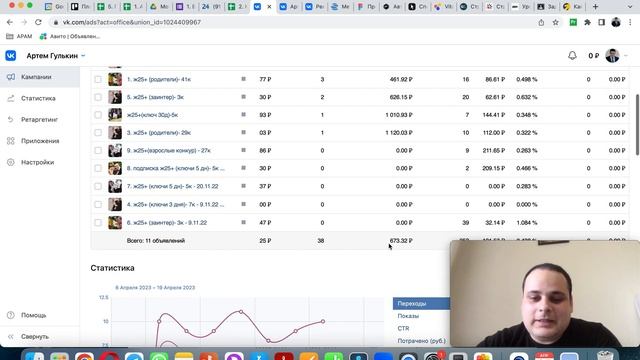Open the Extensions puzzle icon

click(x=587, y=22)
